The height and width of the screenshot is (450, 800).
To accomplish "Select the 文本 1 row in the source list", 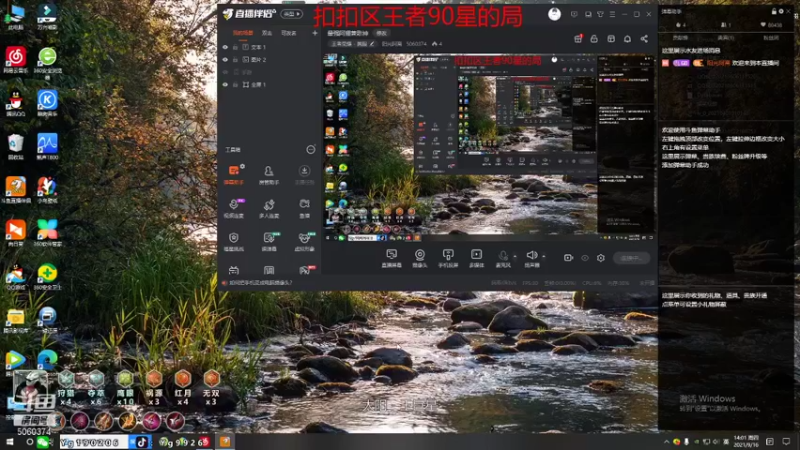I will 268,47.
